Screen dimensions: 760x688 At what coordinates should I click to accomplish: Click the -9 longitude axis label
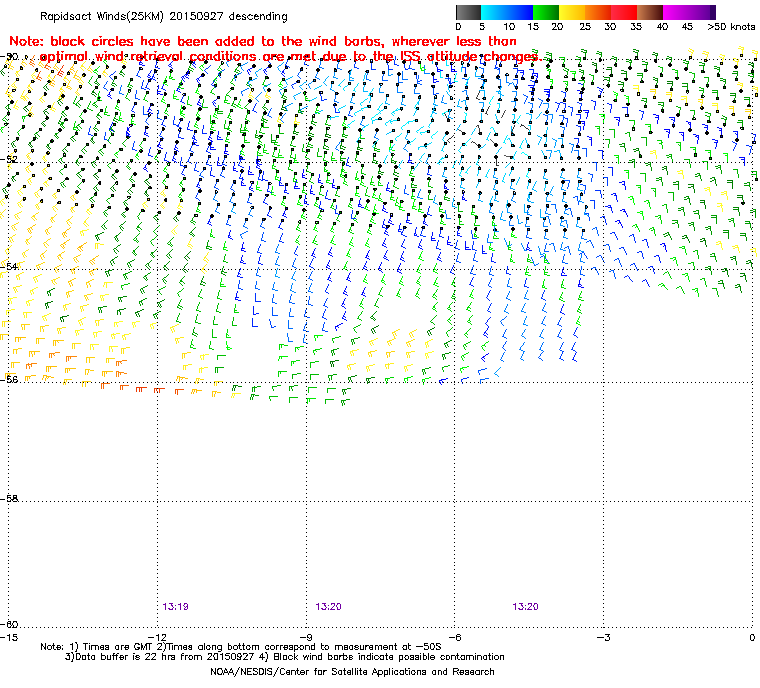[305, 637]
